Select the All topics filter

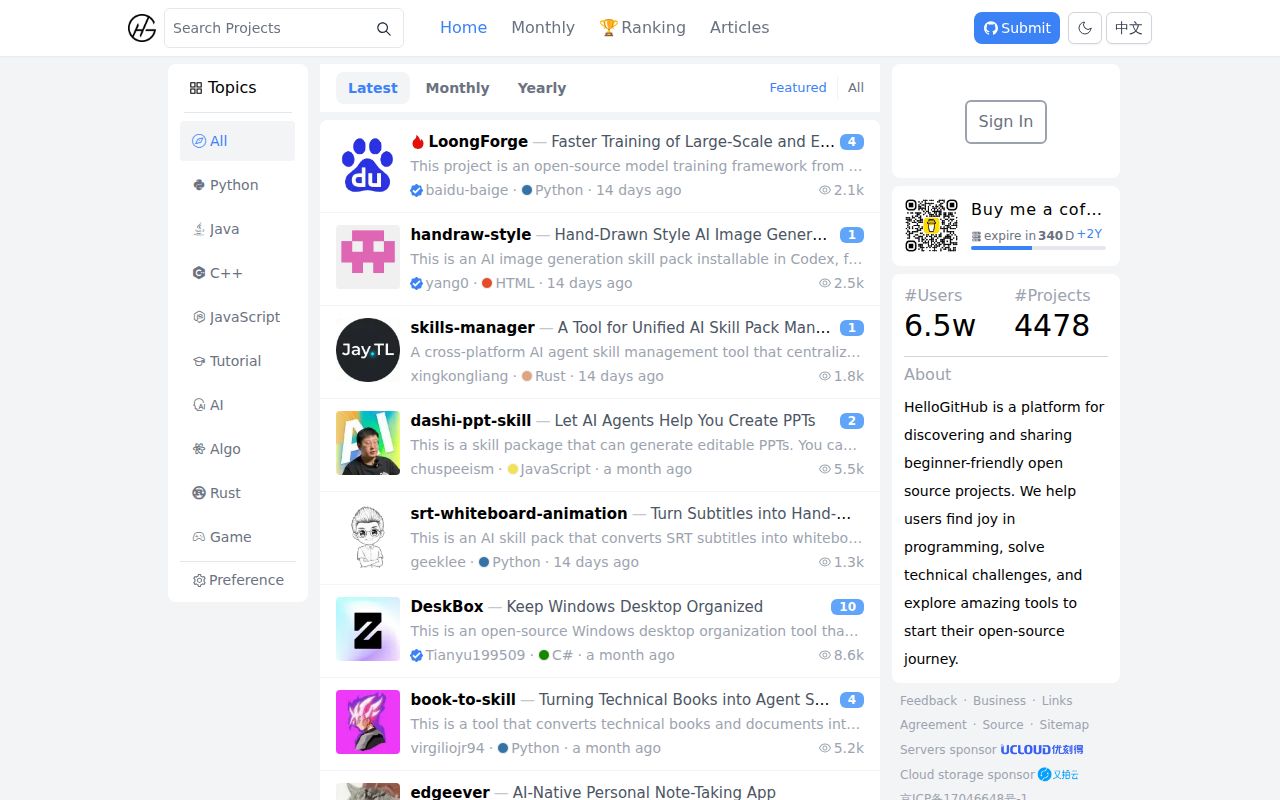pyautogui.click(x=237, y=141)
